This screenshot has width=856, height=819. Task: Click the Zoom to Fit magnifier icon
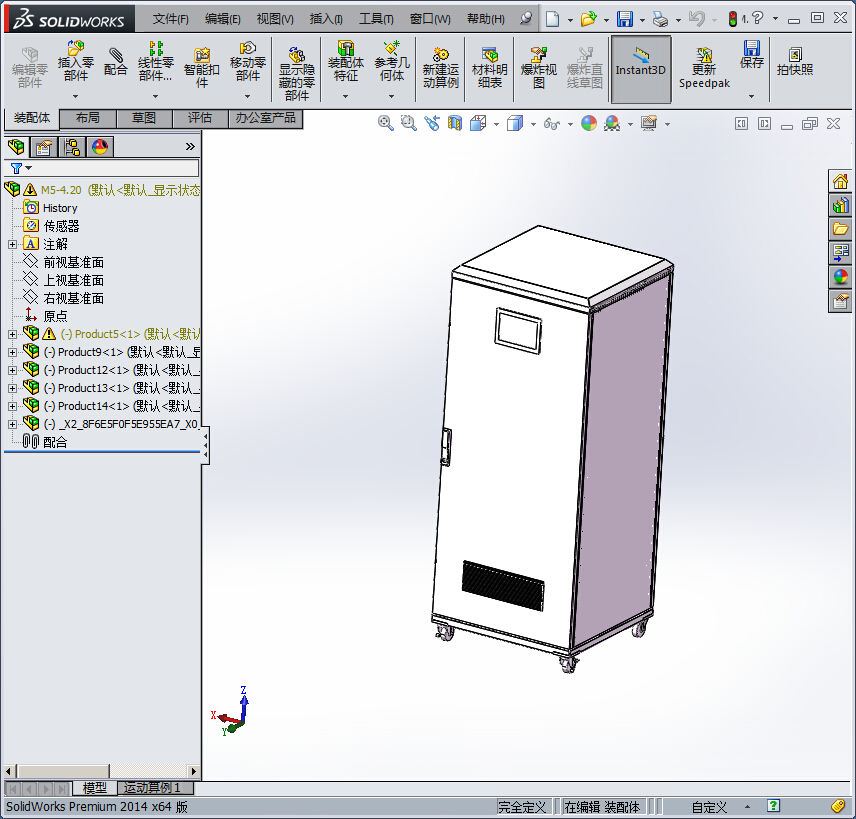pyautogui.click(x=386, y=123)
